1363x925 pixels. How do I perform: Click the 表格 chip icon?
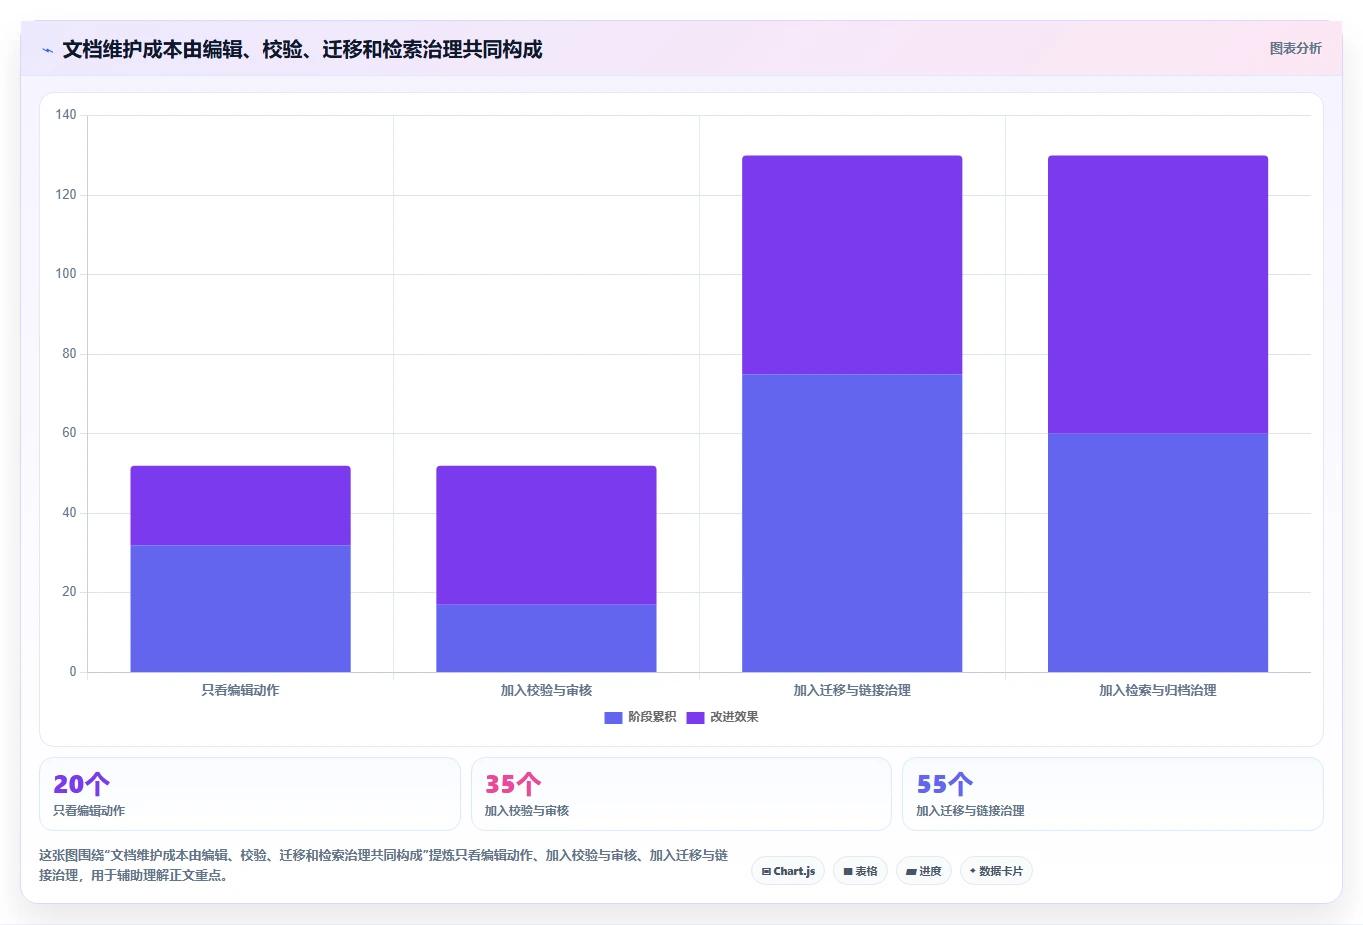pos(848,872)
